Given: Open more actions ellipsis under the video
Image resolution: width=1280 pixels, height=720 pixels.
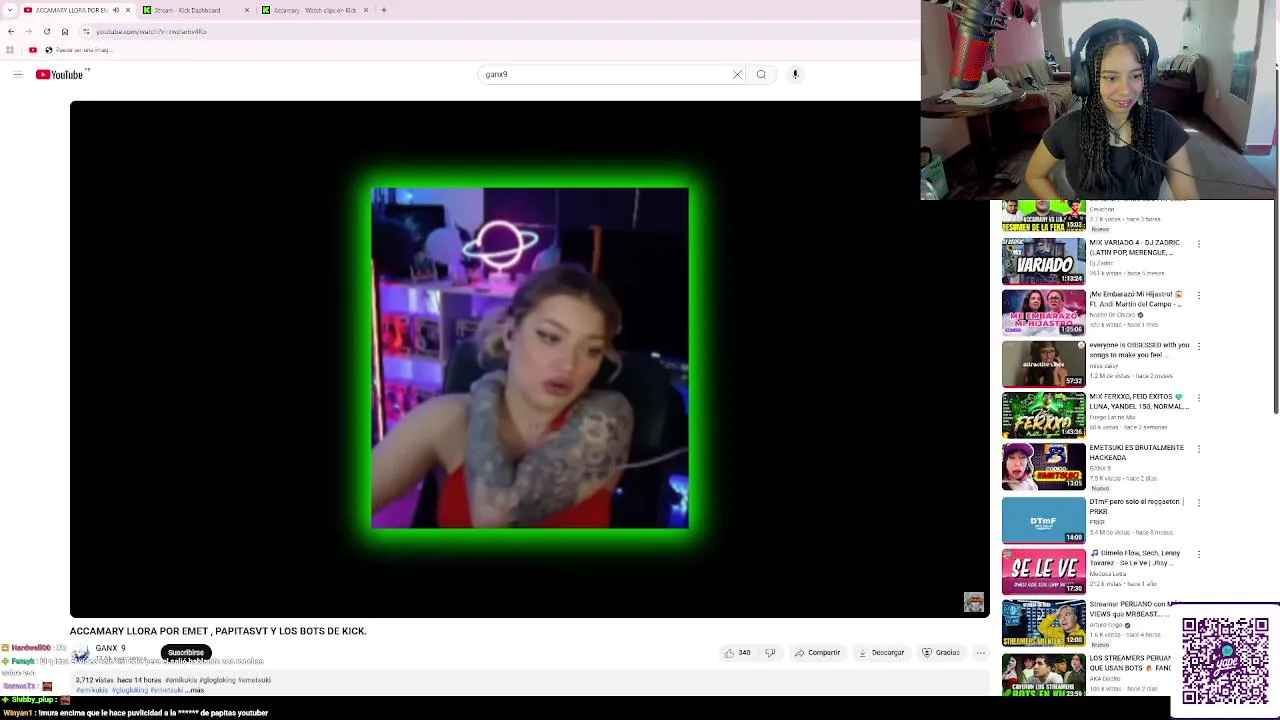Looking at the screenshot, I should click(981, 653).
